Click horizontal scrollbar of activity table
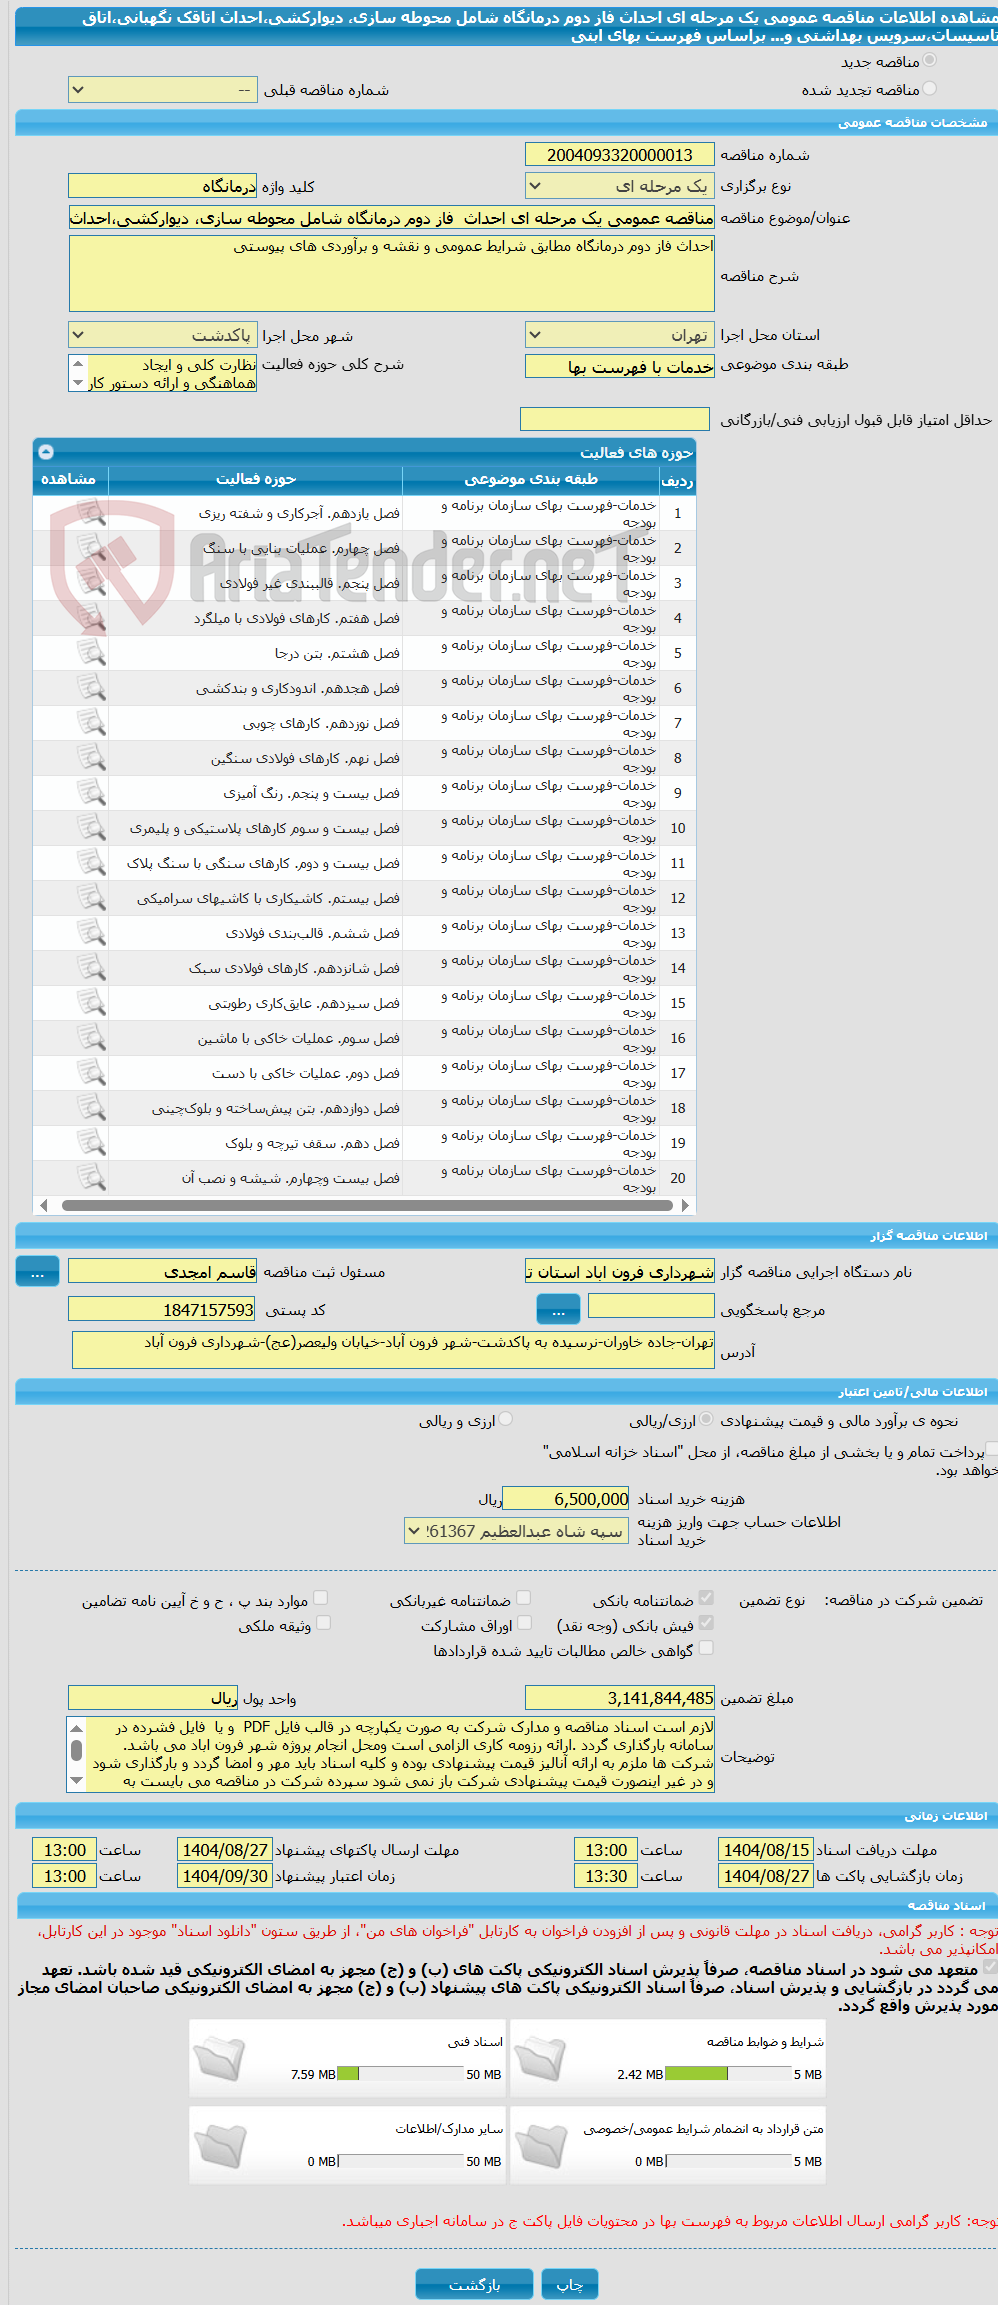Image resolution: width=998 pixels, height=2305 pixels. coord(366,1205)
